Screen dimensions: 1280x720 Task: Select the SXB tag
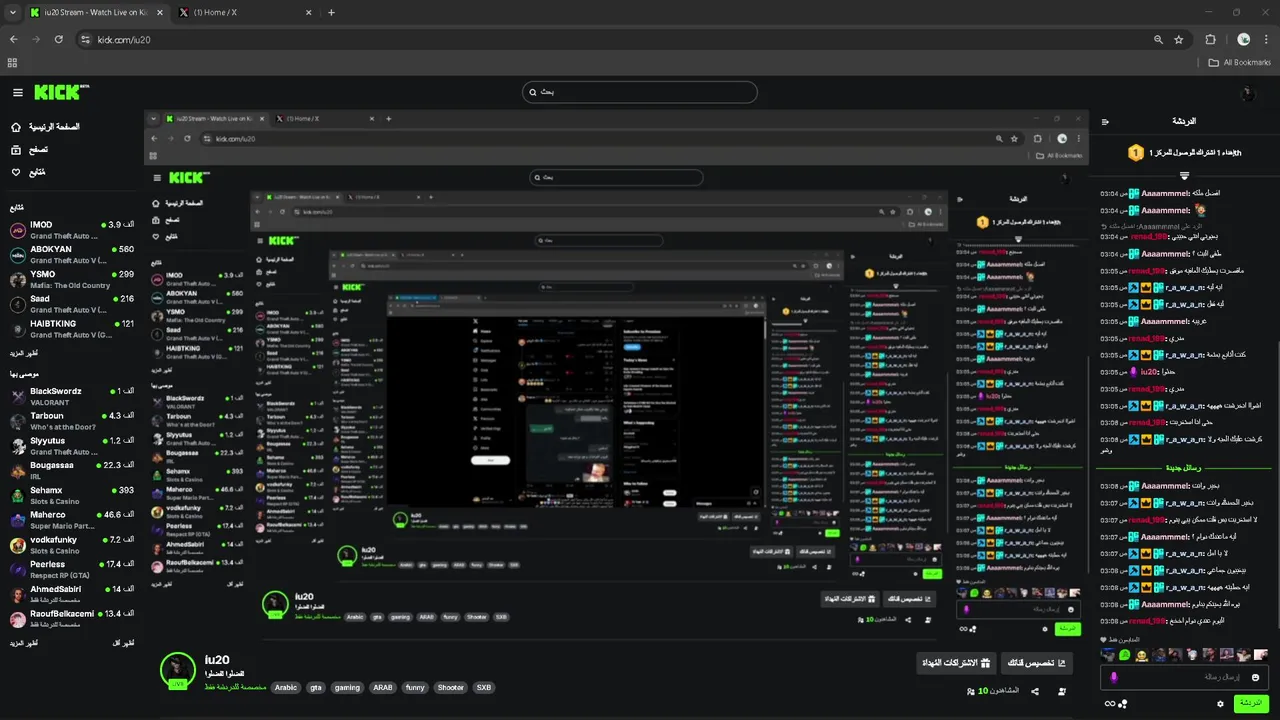(x=483, y=688)
